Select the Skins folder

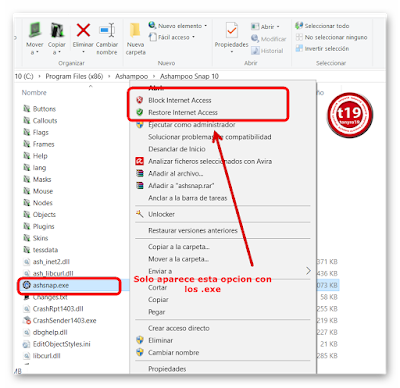(36, 238)
